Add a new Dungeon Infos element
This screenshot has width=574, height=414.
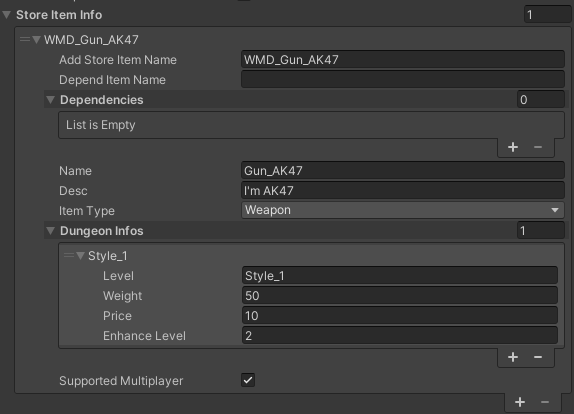512,357
